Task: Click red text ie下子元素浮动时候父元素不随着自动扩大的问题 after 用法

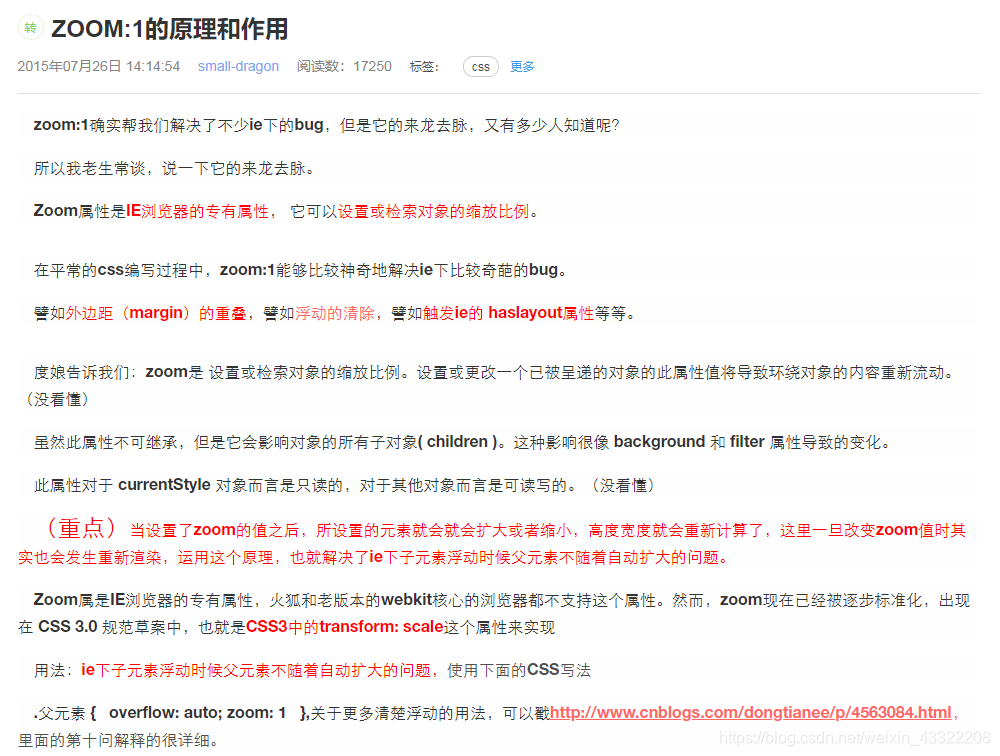Action: (256, 670)
